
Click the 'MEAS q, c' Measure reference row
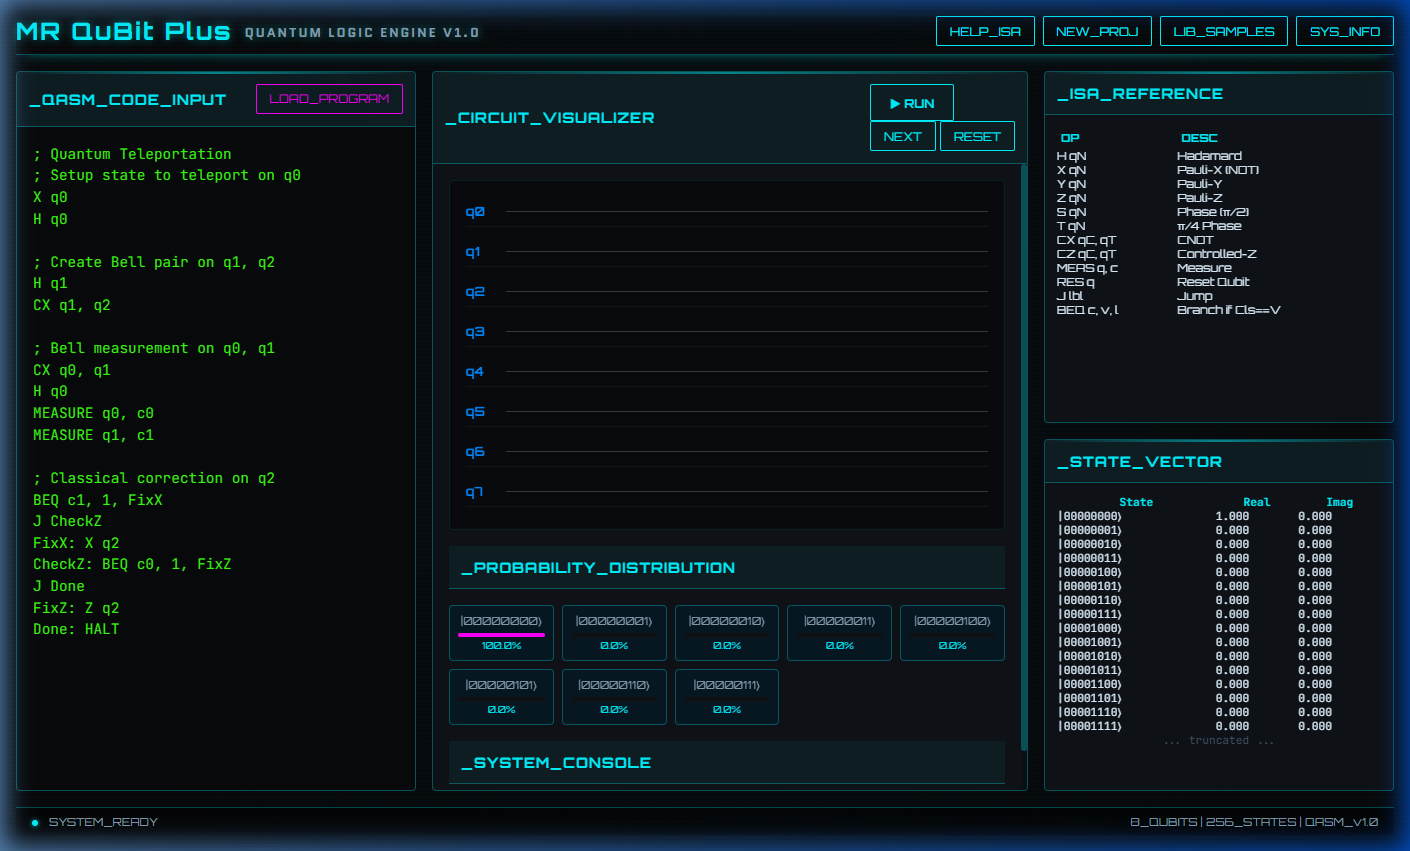[x=1218, y=268]
